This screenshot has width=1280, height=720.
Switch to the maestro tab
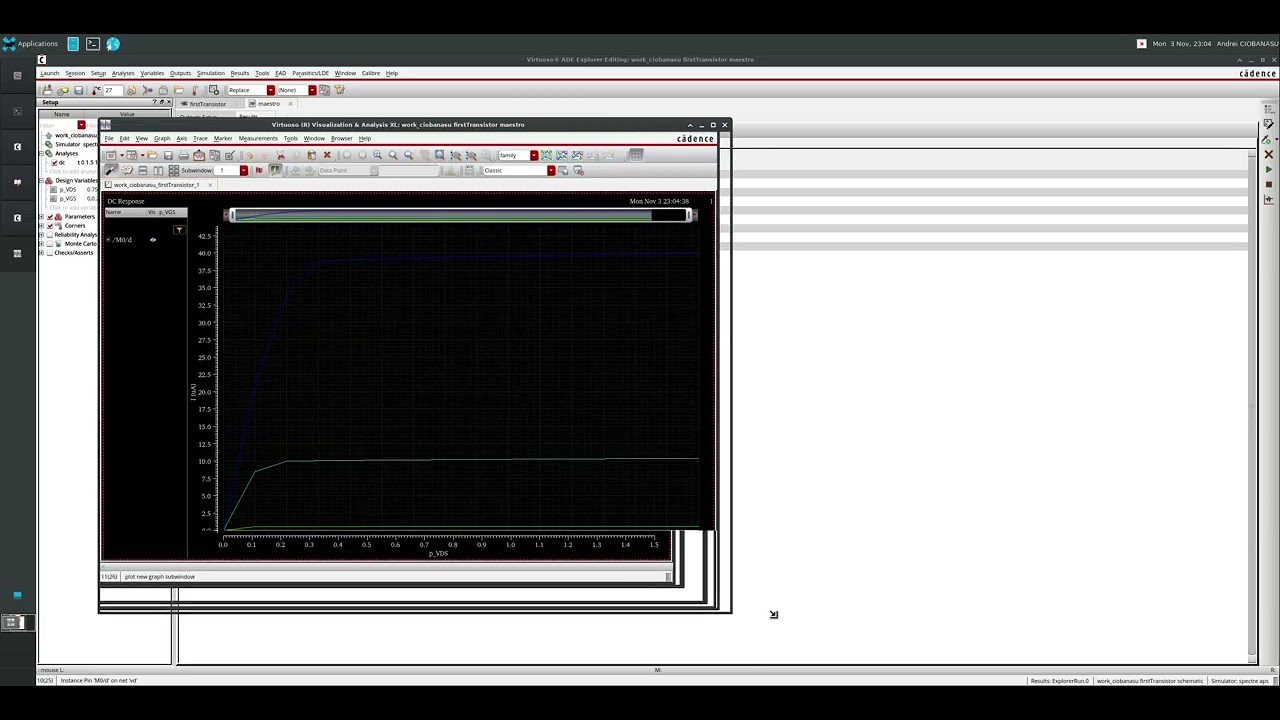(x=268, y=104)
